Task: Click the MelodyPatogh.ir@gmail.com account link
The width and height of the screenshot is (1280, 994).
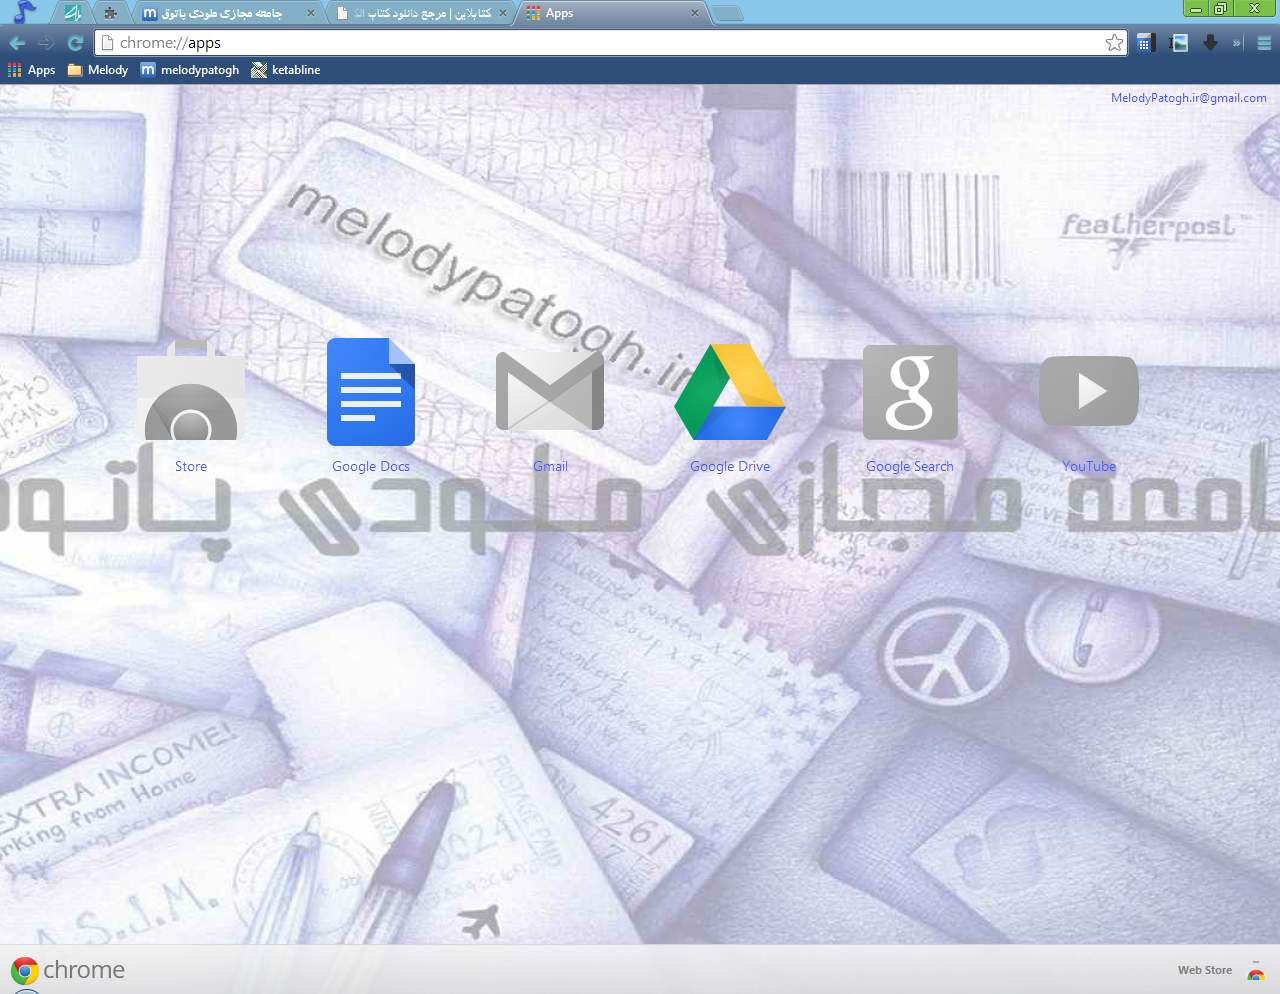Action: click(1189, 98)
